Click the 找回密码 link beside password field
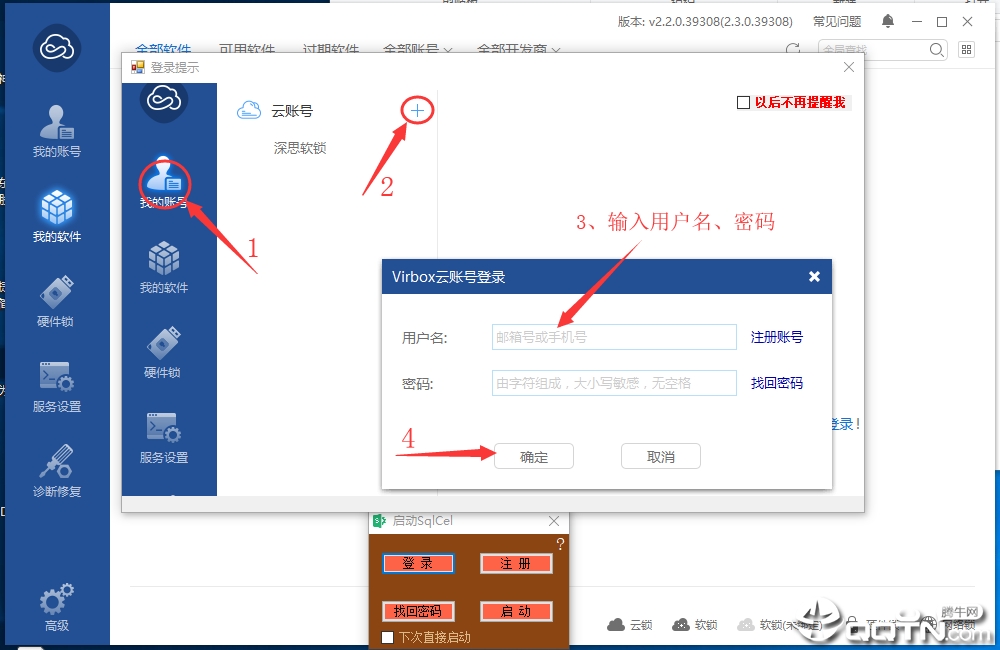Viewport: 1000px width, 650px height. coord(776,383)
